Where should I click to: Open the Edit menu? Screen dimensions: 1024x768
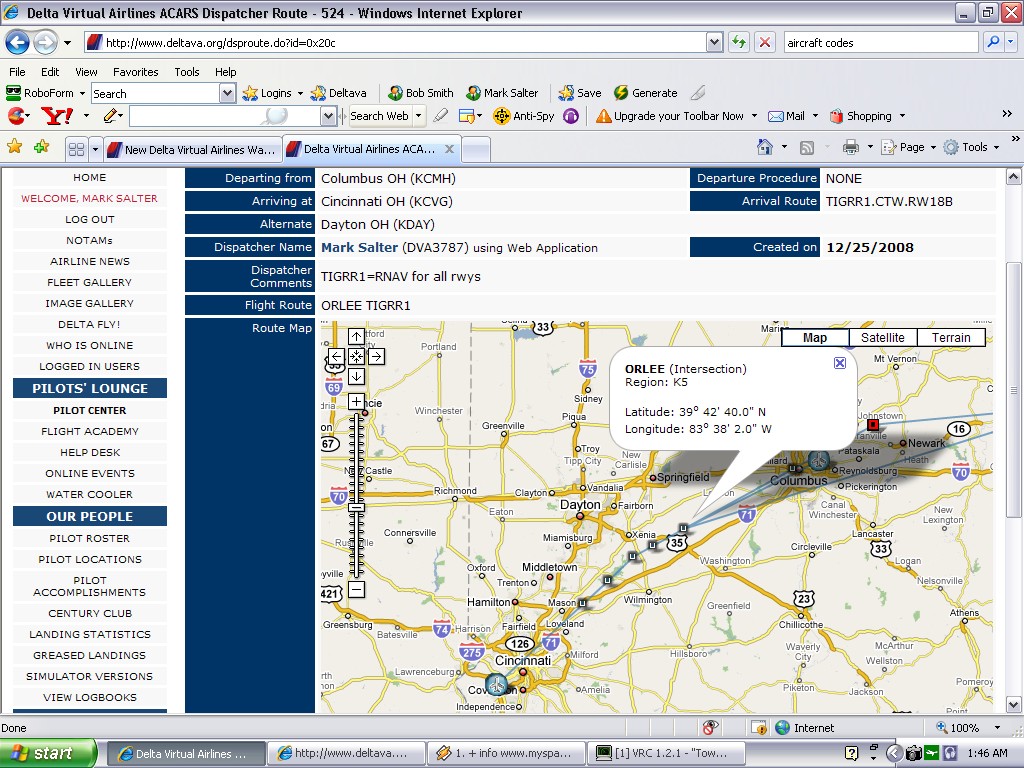pos(50,72)
